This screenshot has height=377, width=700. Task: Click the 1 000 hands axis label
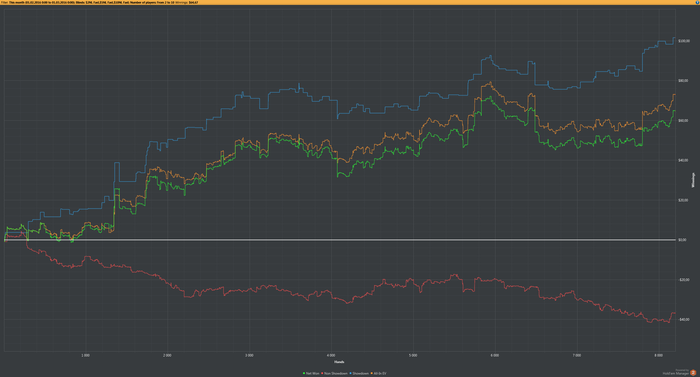[x=85, y=356]
